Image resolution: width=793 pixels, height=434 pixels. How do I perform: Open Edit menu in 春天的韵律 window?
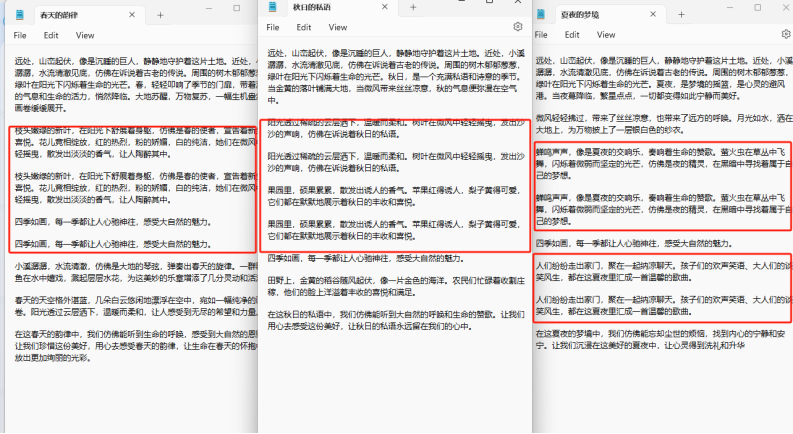pyautogui.click(x=51, y=35)
